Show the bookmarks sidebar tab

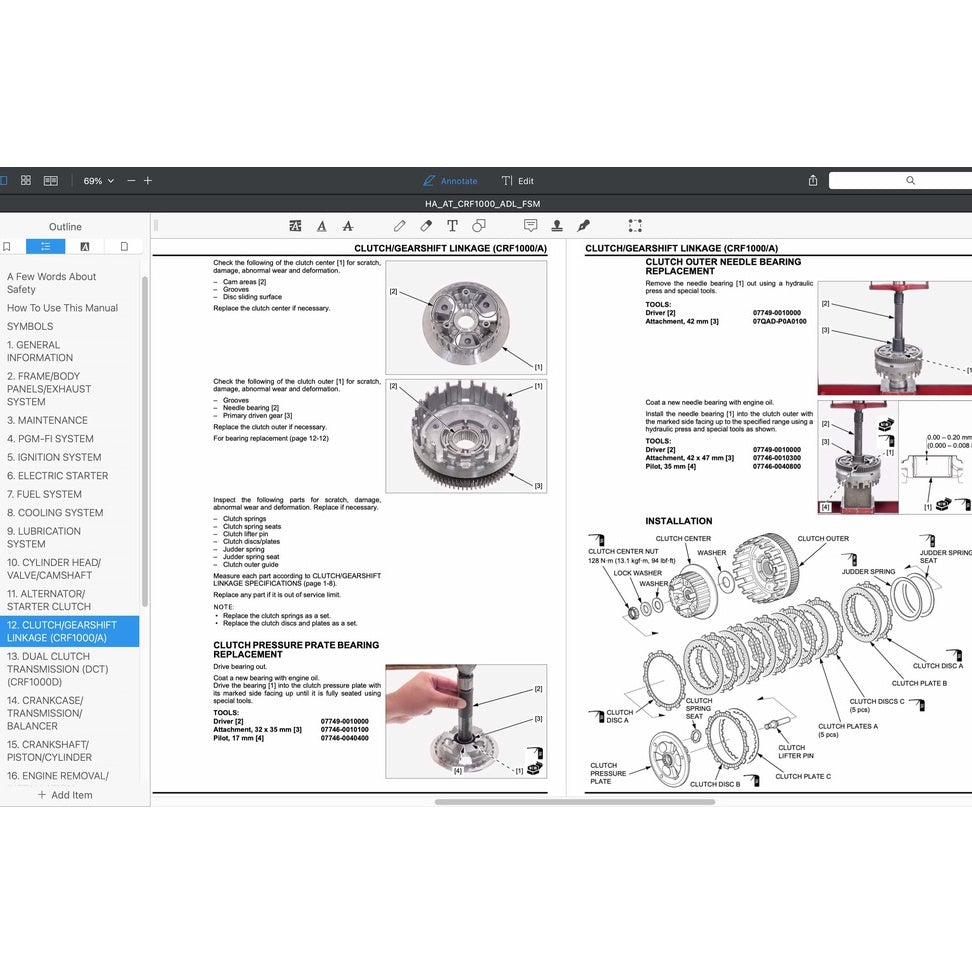click(7, 246)
